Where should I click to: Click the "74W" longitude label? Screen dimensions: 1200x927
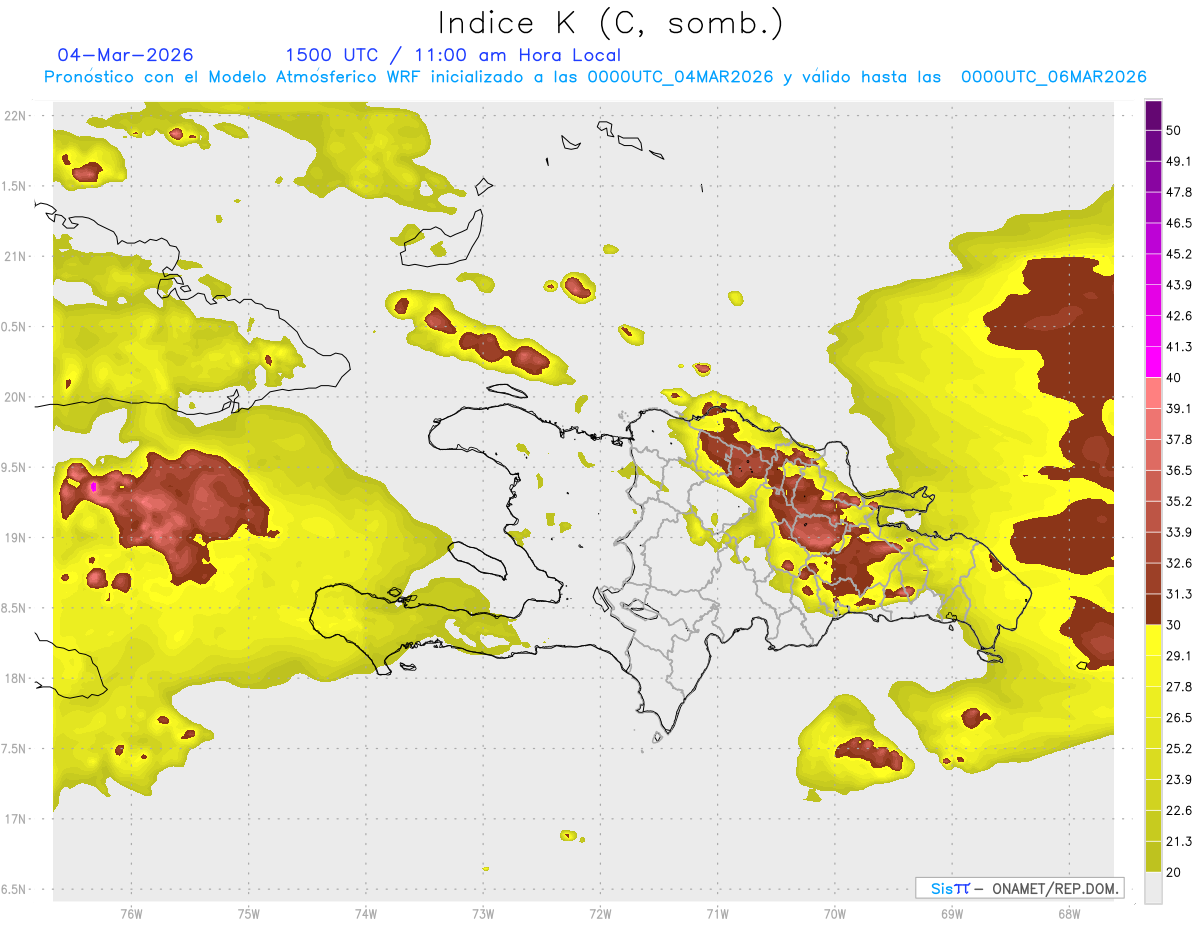coord(366,914)
